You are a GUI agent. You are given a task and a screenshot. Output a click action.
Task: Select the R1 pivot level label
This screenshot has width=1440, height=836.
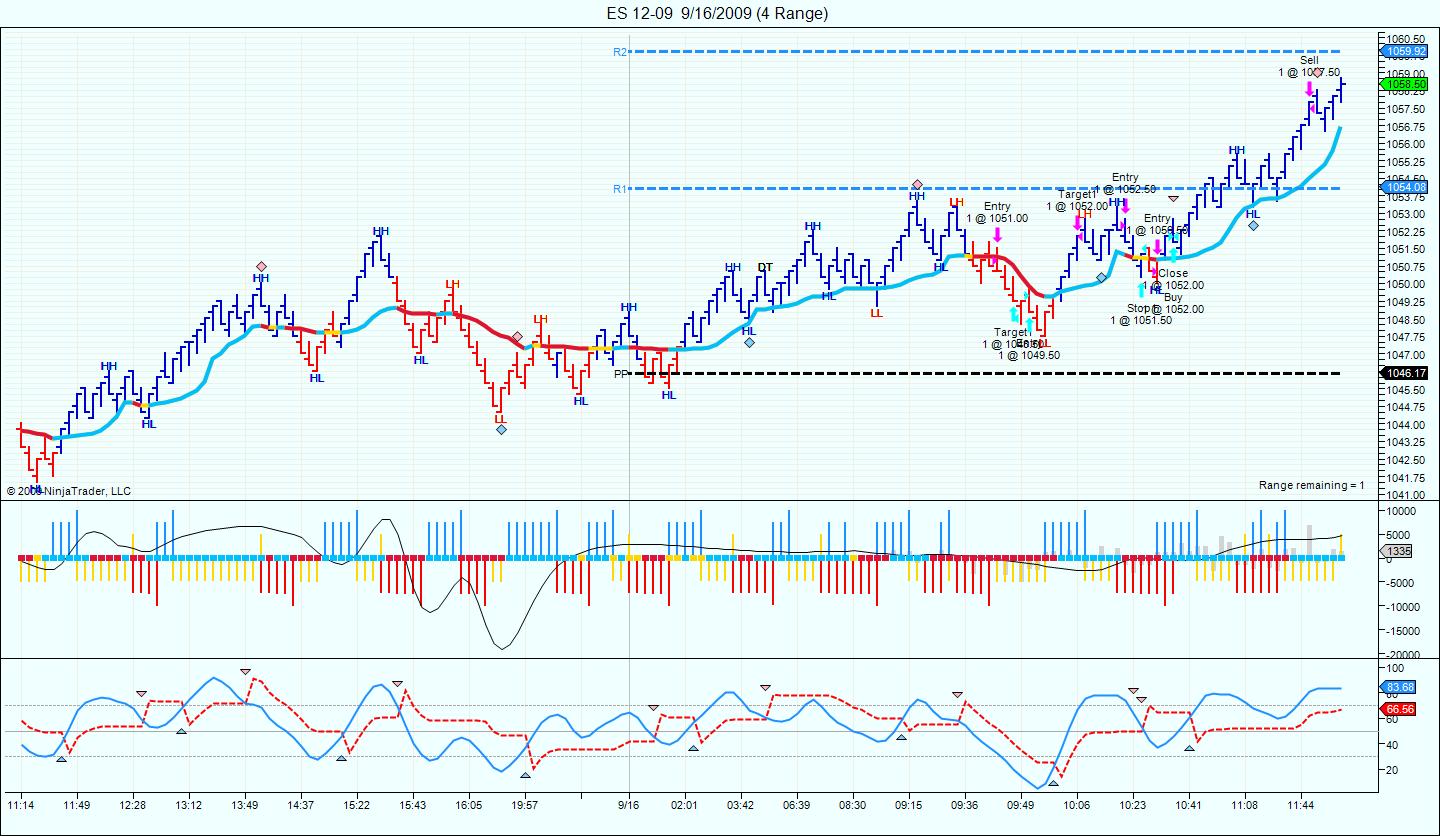[x=620, y=188]
